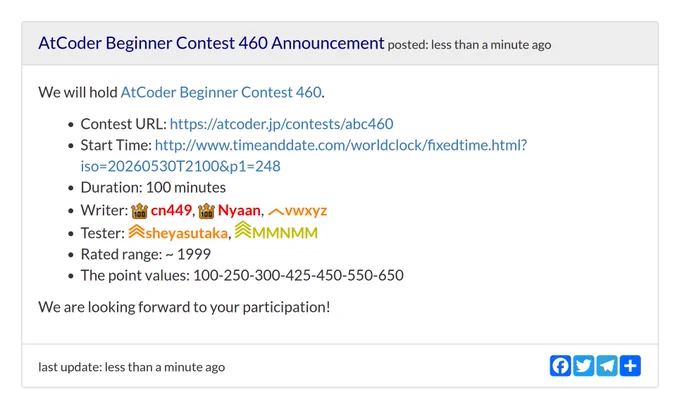This screenshot has height=409, width=680.
Task: Open the announcement title link
Action: click(x=211, y=43)
